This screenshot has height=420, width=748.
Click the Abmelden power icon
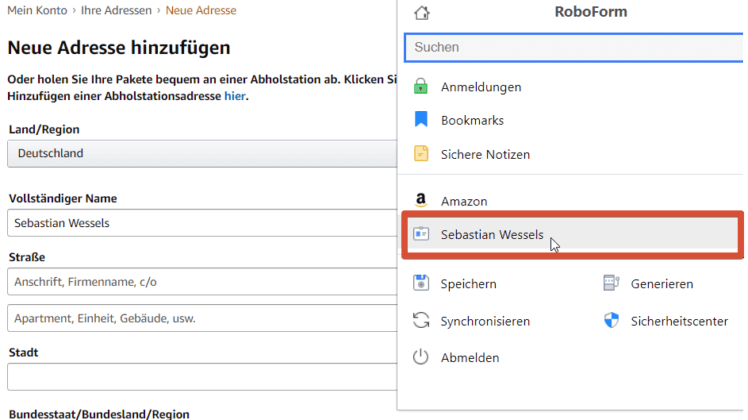pyautogui.click(x=421, y=357)
